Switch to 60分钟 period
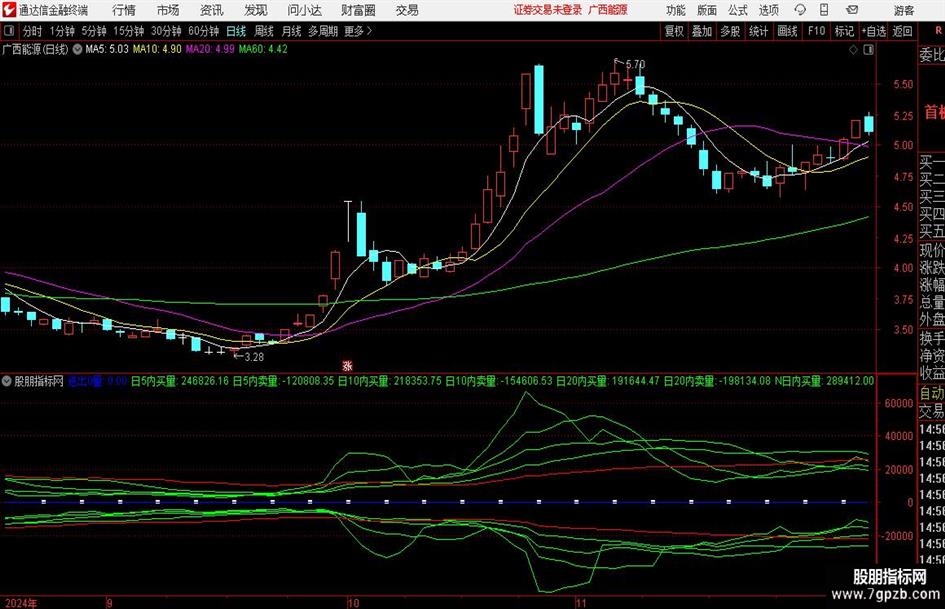This screenshot has height=609, width=945. 203,31
